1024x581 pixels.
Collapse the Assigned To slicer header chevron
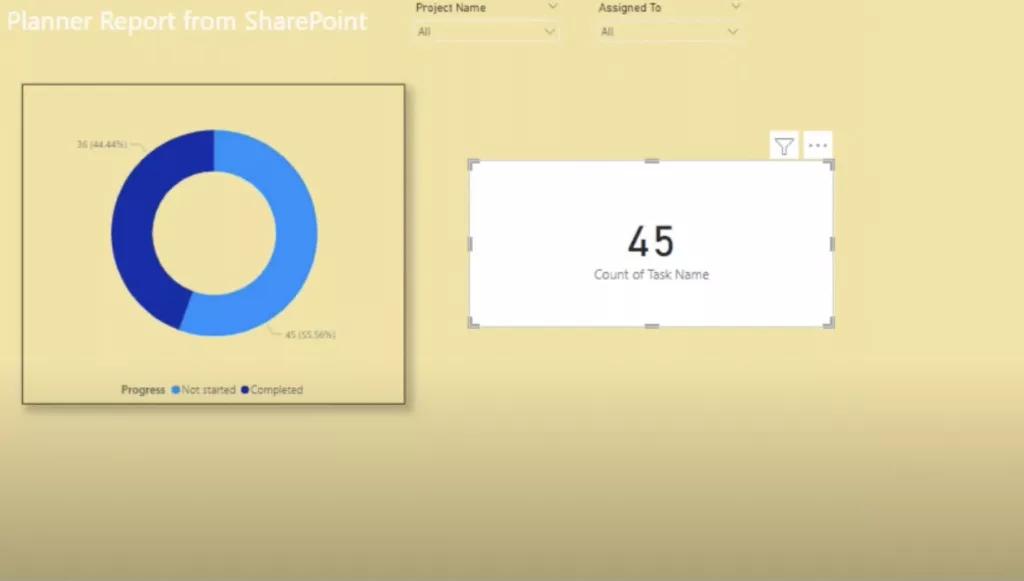(x=736, y=7)
